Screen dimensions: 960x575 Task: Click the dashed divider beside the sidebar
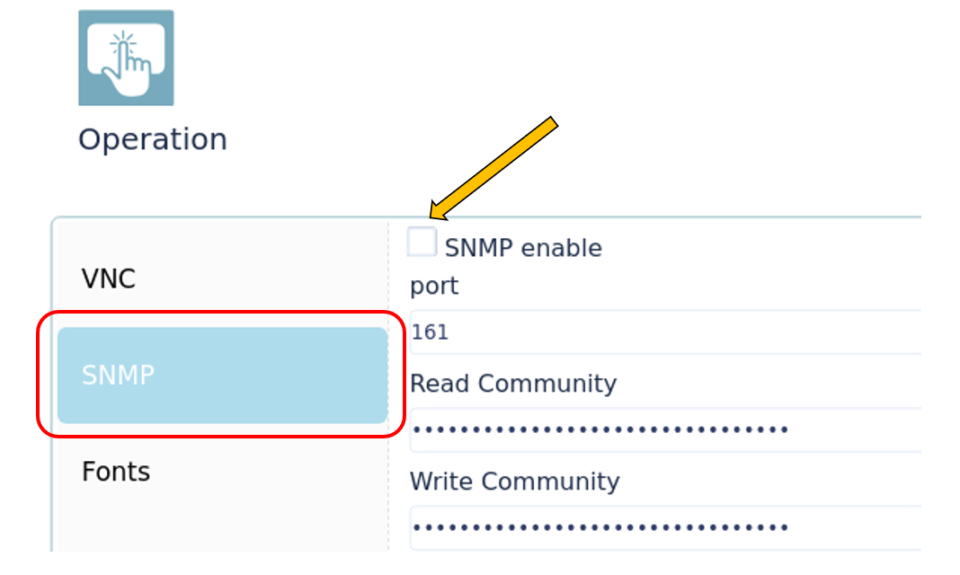coord(388,386)
